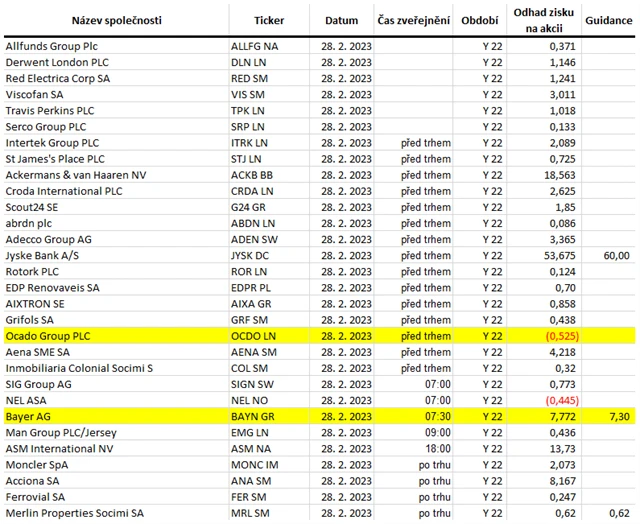
Task: Select the 'Allfunds Group Plc' cell
Action: (51, 46)
